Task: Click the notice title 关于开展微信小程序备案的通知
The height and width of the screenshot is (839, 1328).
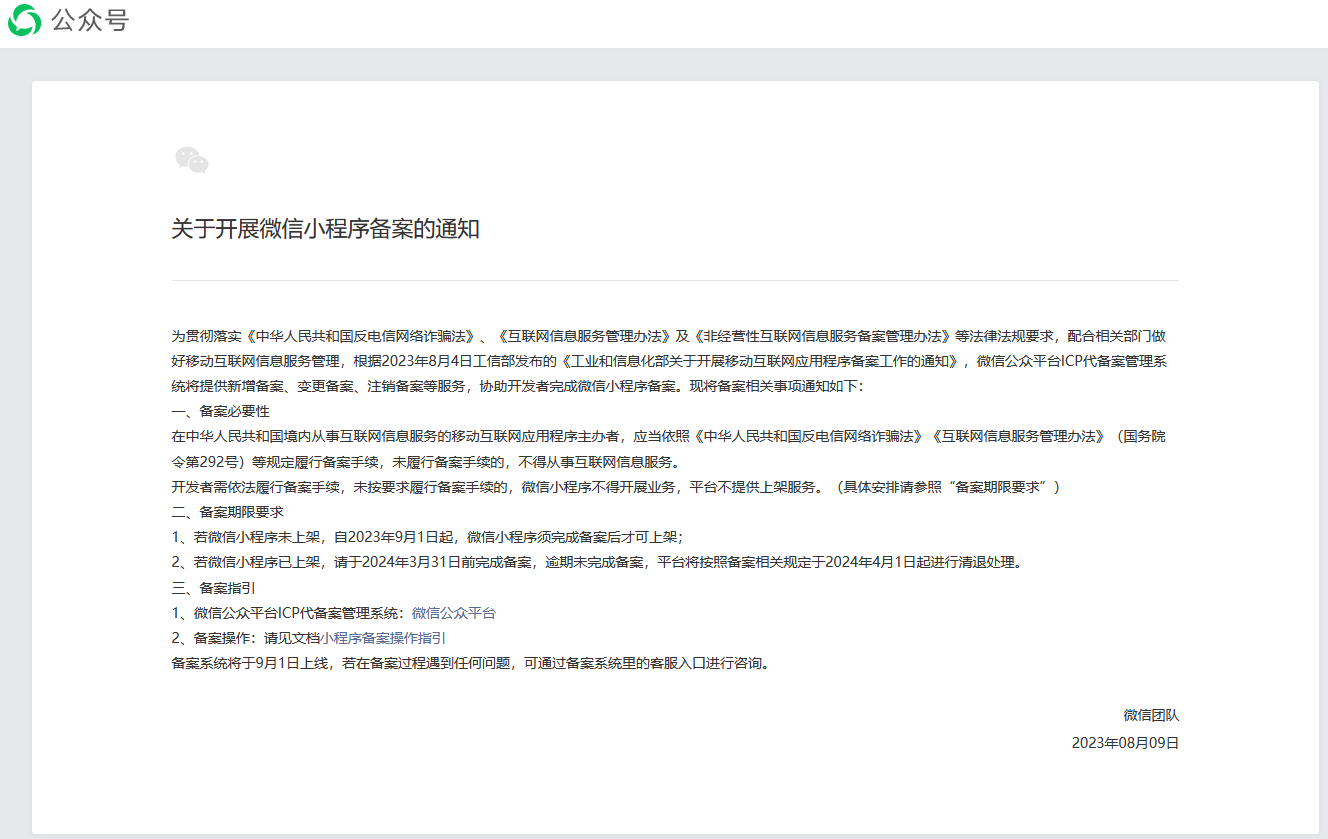Action: [x=325, y=229]
